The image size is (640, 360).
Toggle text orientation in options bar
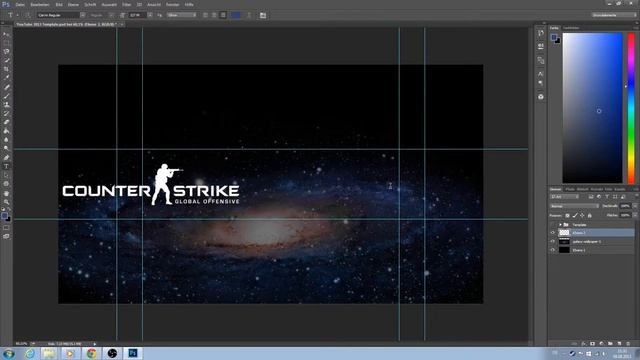[x=28, y=15]
